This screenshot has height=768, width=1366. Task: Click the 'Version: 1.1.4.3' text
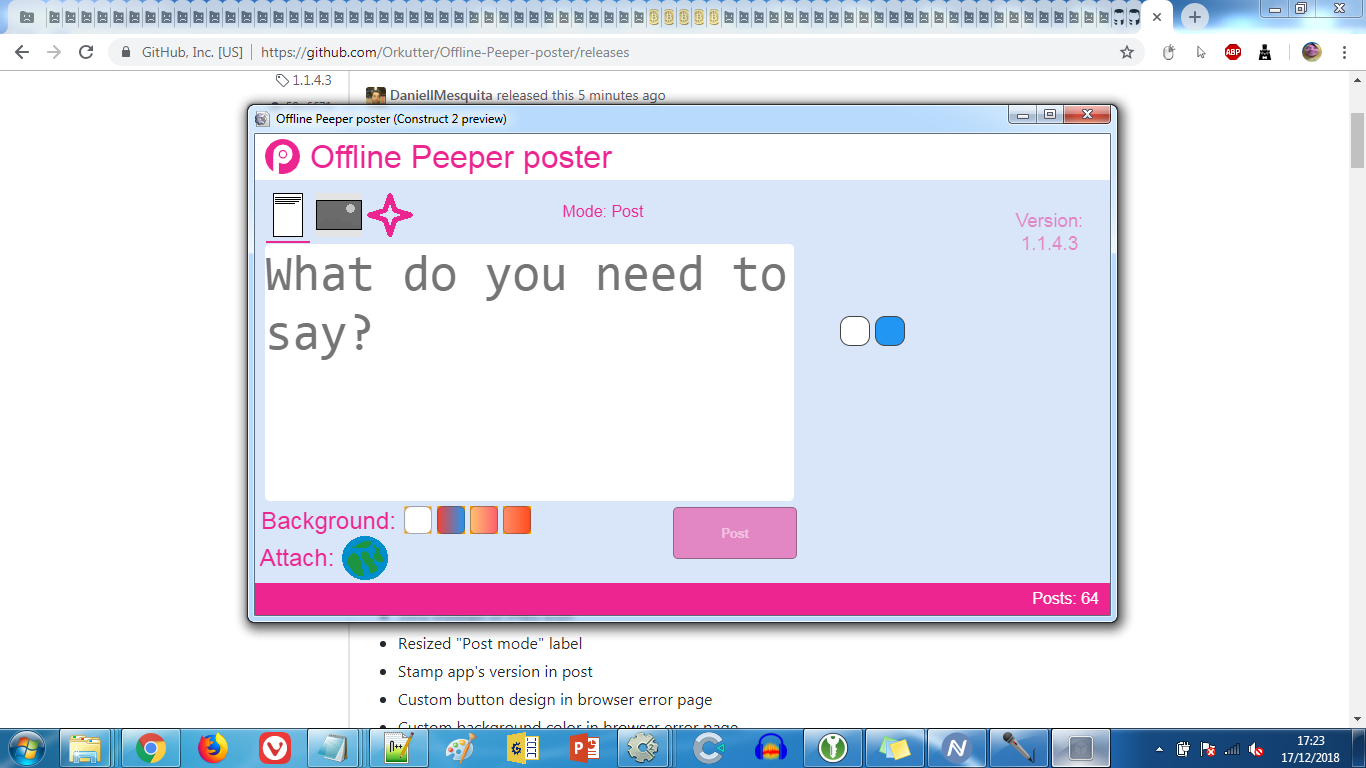coord(1049,232)
